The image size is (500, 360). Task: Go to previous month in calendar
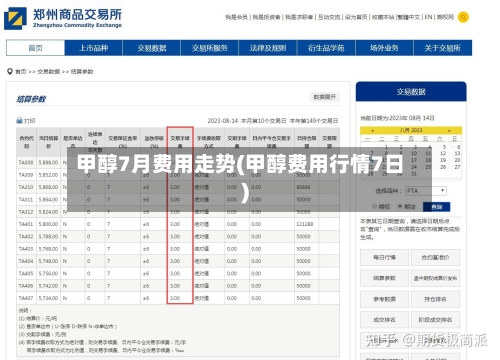[x=372, y=130]
